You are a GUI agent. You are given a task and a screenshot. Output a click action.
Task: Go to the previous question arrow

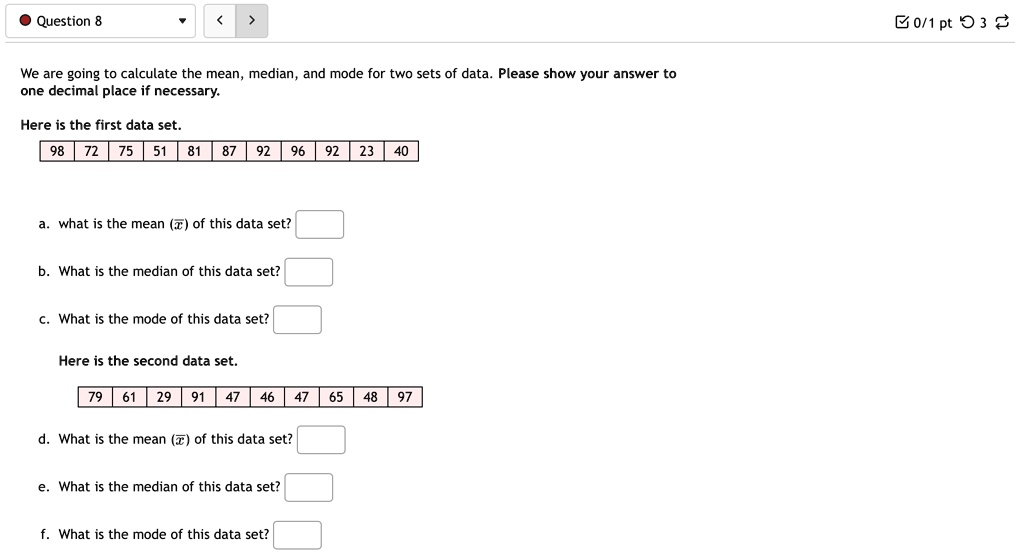point(219,21)
